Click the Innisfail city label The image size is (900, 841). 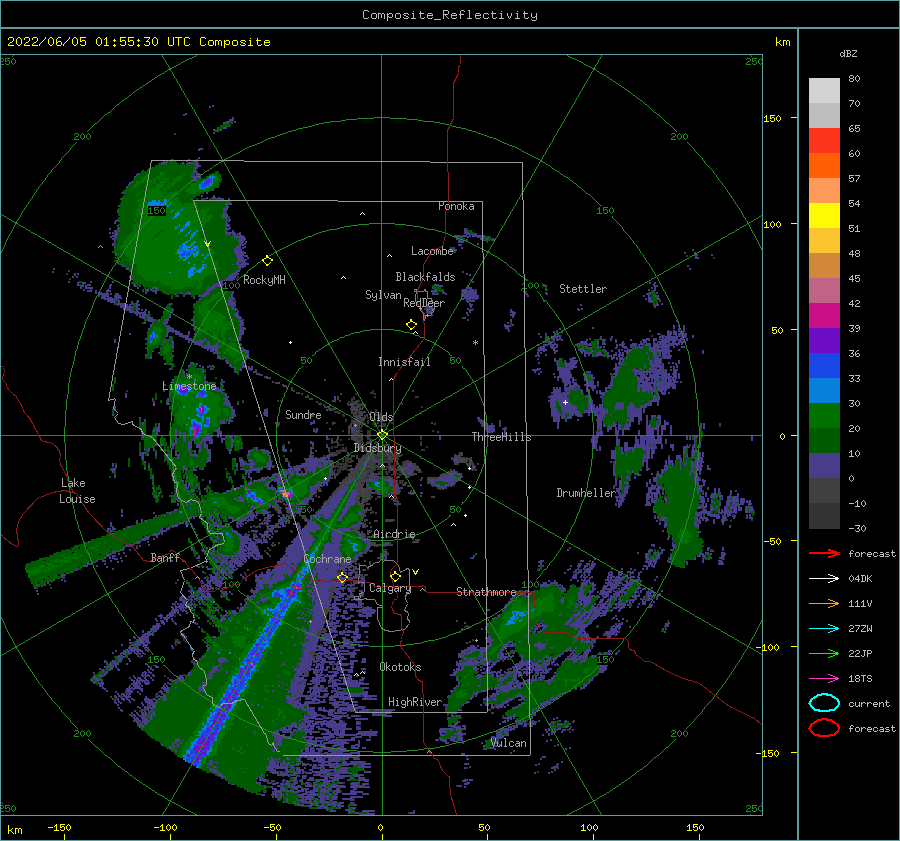tap(404, 362)
